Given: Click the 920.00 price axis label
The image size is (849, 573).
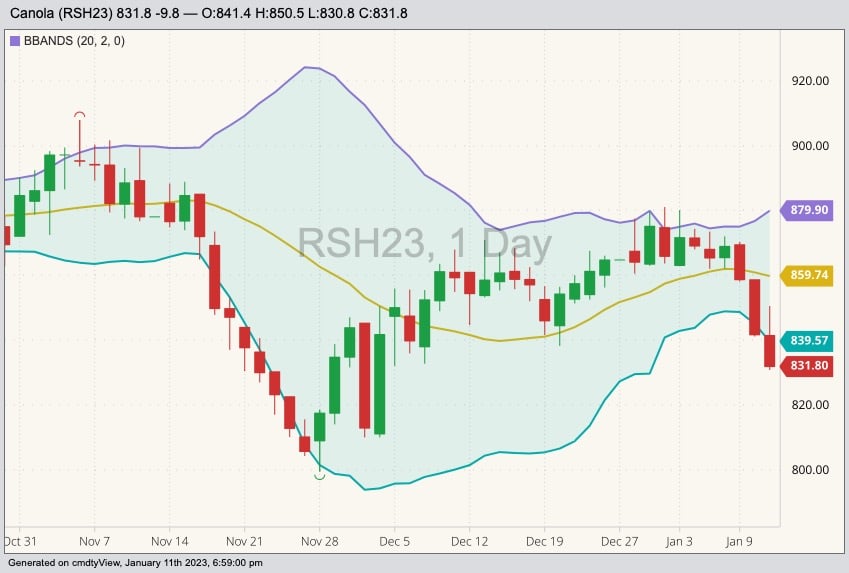Looking at the screenshot, I should coord(810,81).
